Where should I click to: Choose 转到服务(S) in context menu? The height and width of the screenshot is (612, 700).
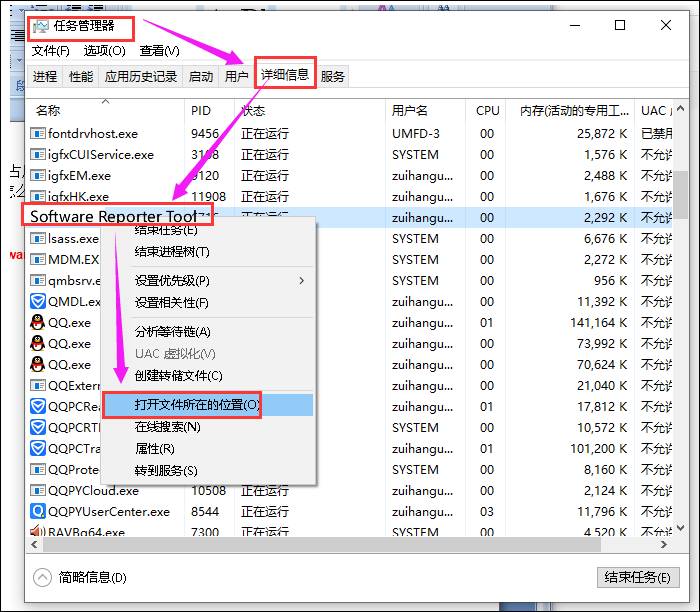[x=166, y=470]
